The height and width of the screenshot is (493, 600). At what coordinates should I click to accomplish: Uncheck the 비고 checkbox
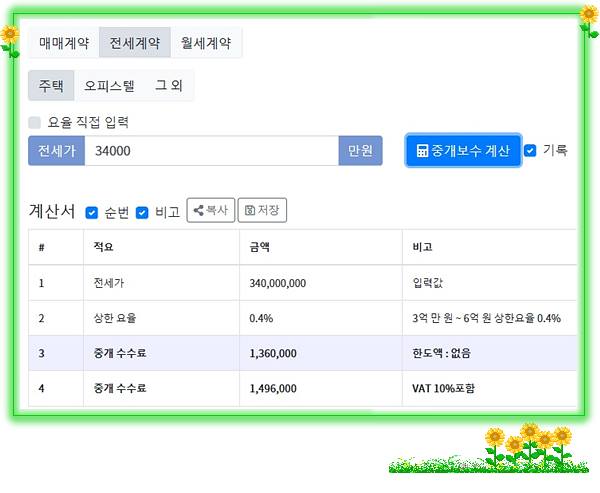pyautogui.click(x=142, y=212)
